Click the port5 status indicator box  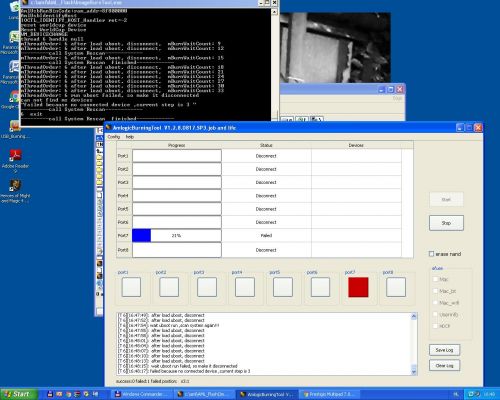(283, 287)
